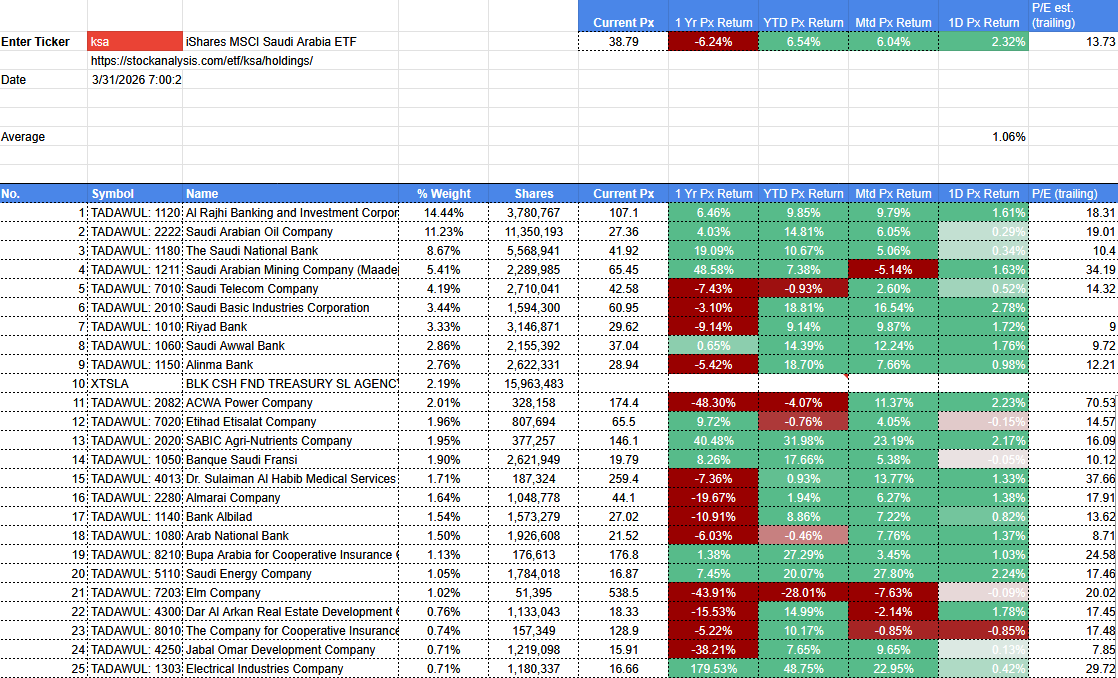Select the 'Symbol' column header
This screenshot has width=1118, height=678.
point(135,193)
